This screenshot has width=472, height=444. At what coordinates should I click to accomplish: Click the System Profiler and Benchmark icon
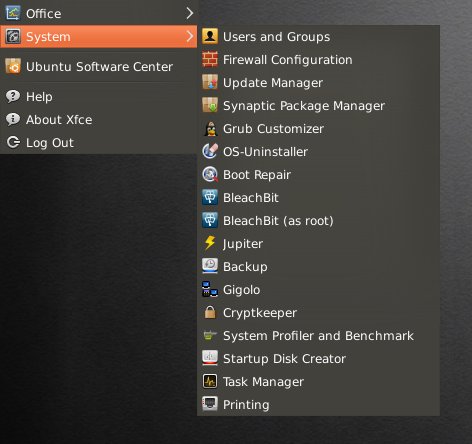tap(210, 335)
